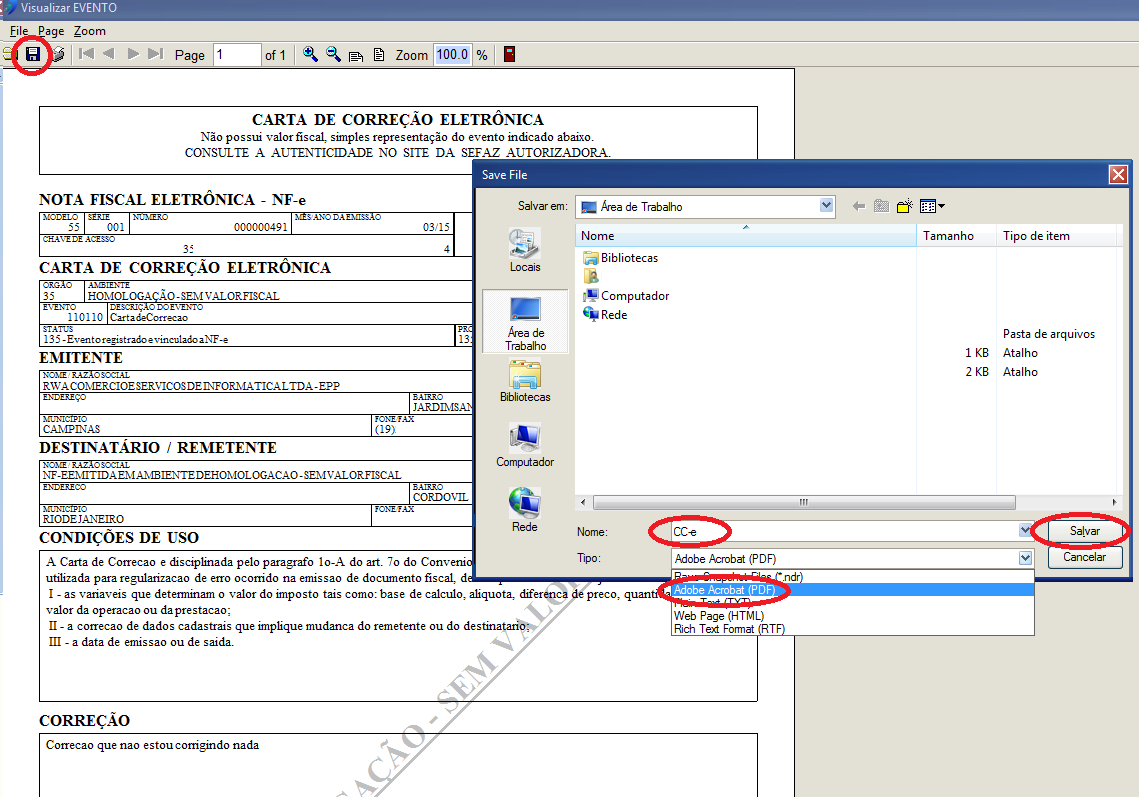Click the page number input field
The image size is (1139, 797).
click(237, 54)
